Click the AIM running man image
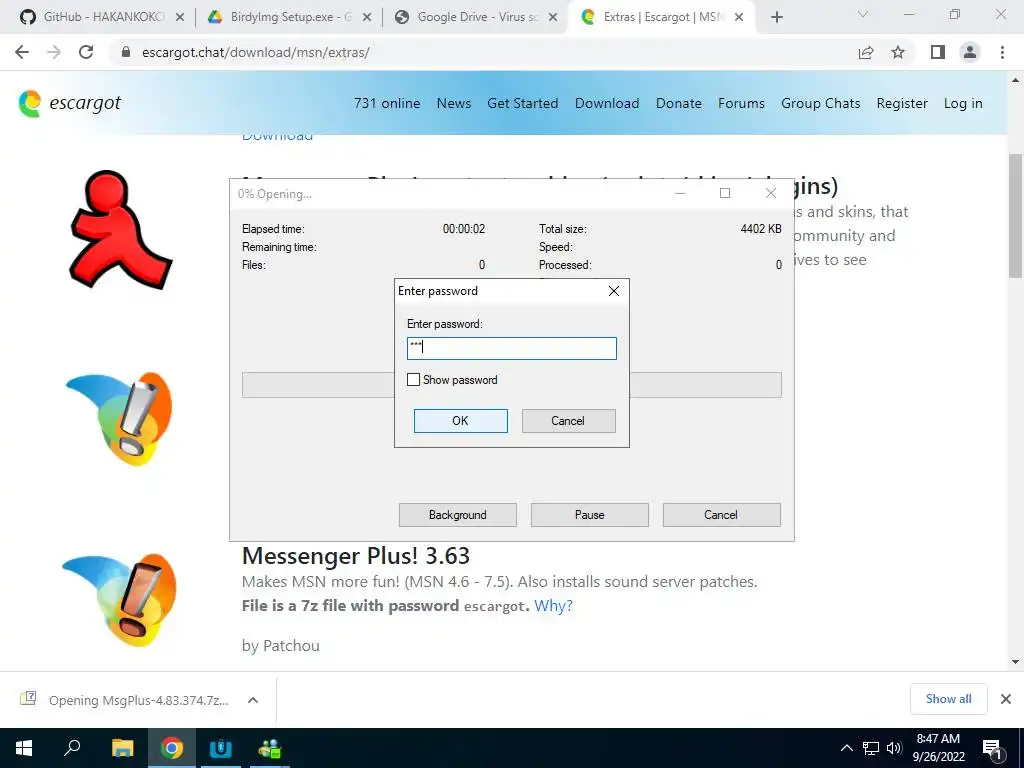This screenshot has width=1024, height=768. [121, 229]
